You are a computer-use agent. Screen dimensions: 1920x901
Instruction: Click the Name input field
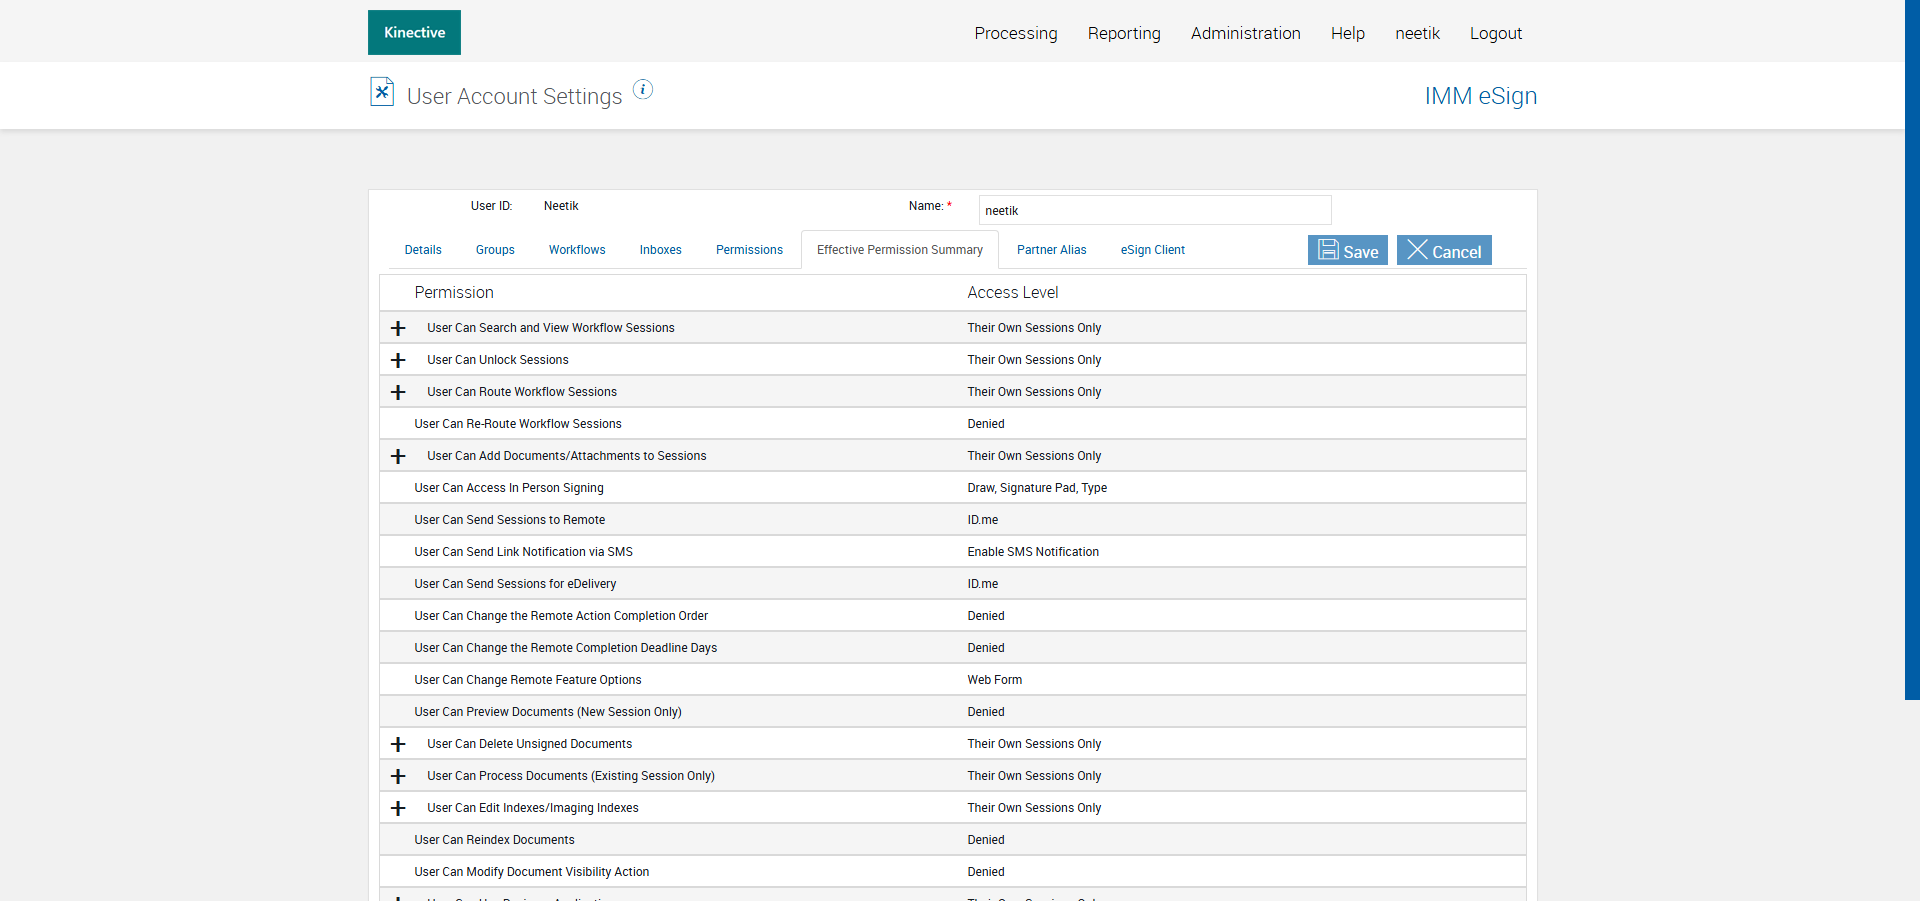[1155, 210]
